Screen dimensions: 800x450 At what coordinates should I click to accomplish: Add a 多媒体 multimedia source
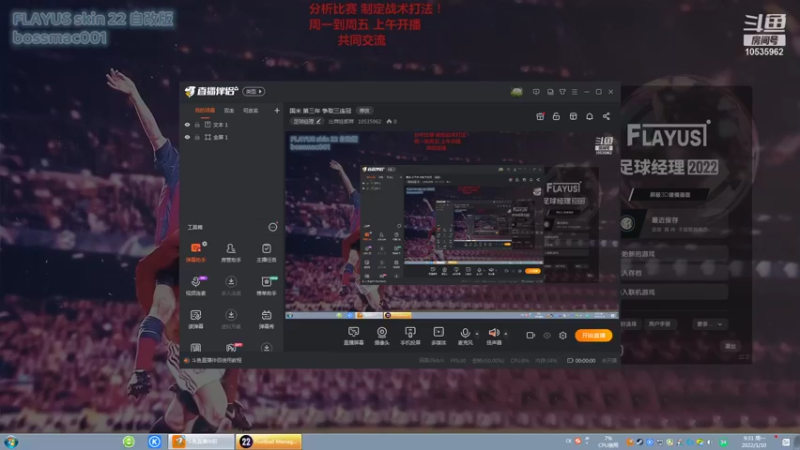pos(438,336)
